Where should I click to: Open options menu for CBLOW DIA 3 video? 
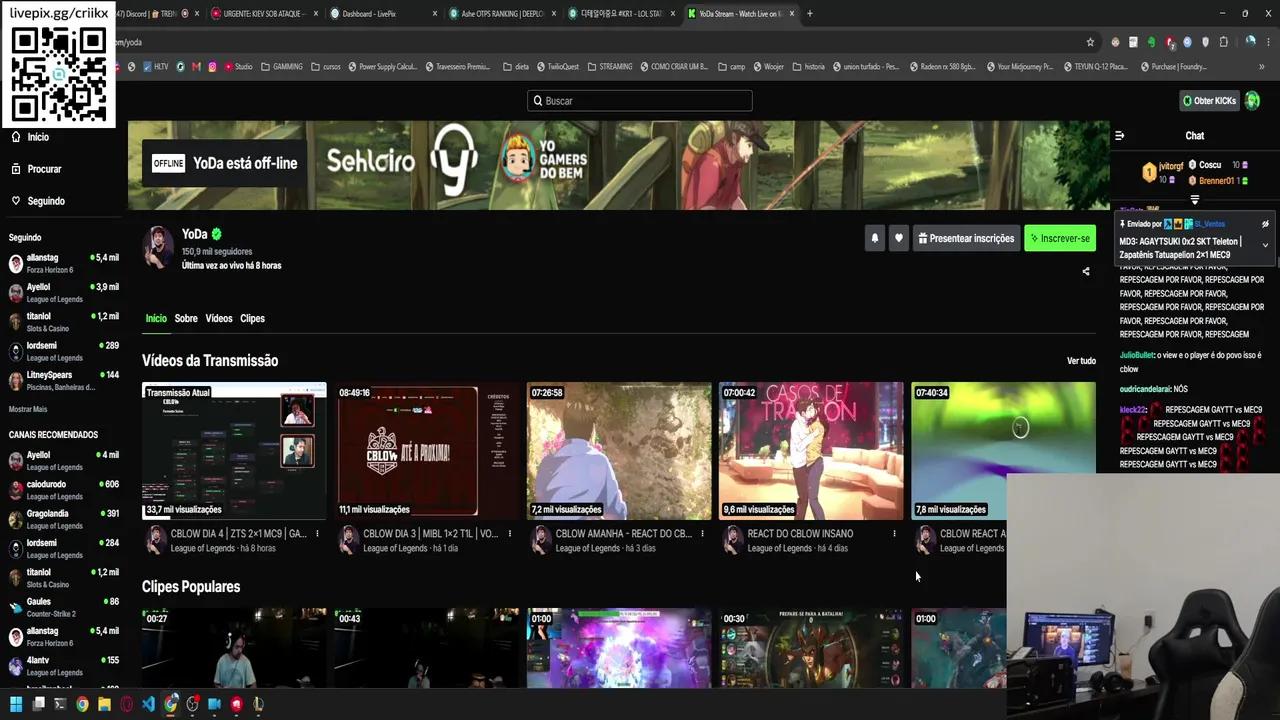tap(509, 534)
